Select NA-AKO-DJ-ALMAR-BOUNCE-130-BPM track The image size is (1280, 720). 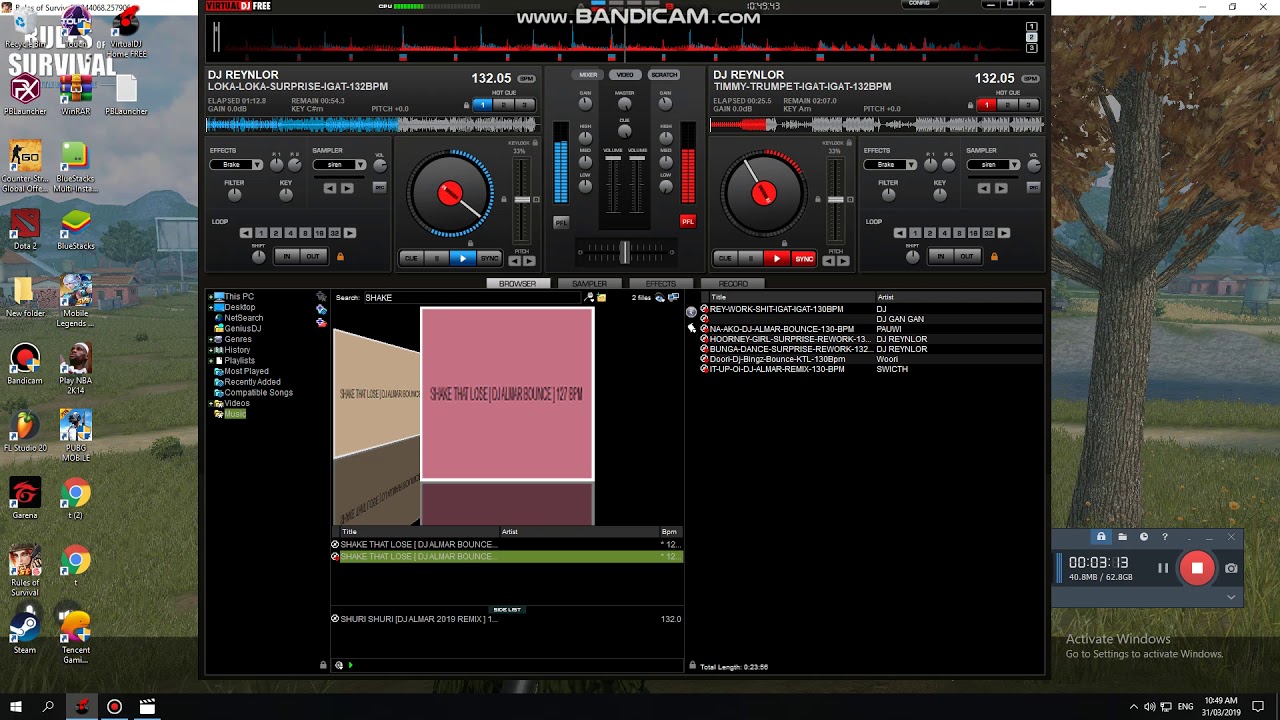[781, 329]
